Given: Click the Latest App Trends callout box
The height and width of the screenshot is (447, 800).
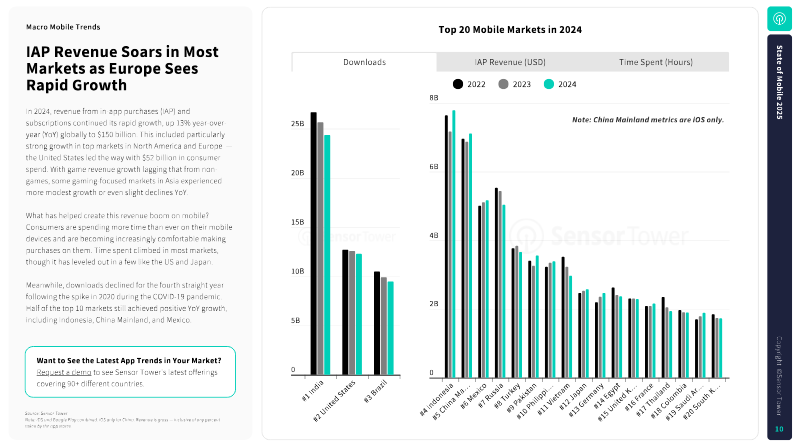Looking at the screenshot, I should (x=130, y=372).
